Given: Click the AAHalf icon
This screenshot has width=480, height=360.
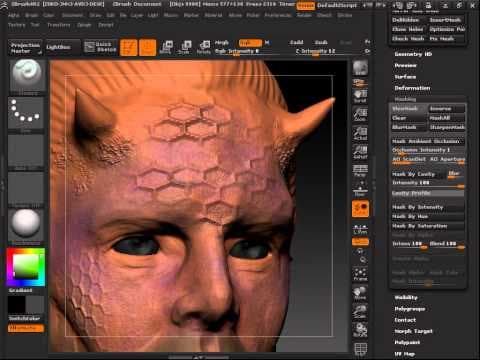Looking at the screenshot, I should pyautogui.click(x=360, y=152).
